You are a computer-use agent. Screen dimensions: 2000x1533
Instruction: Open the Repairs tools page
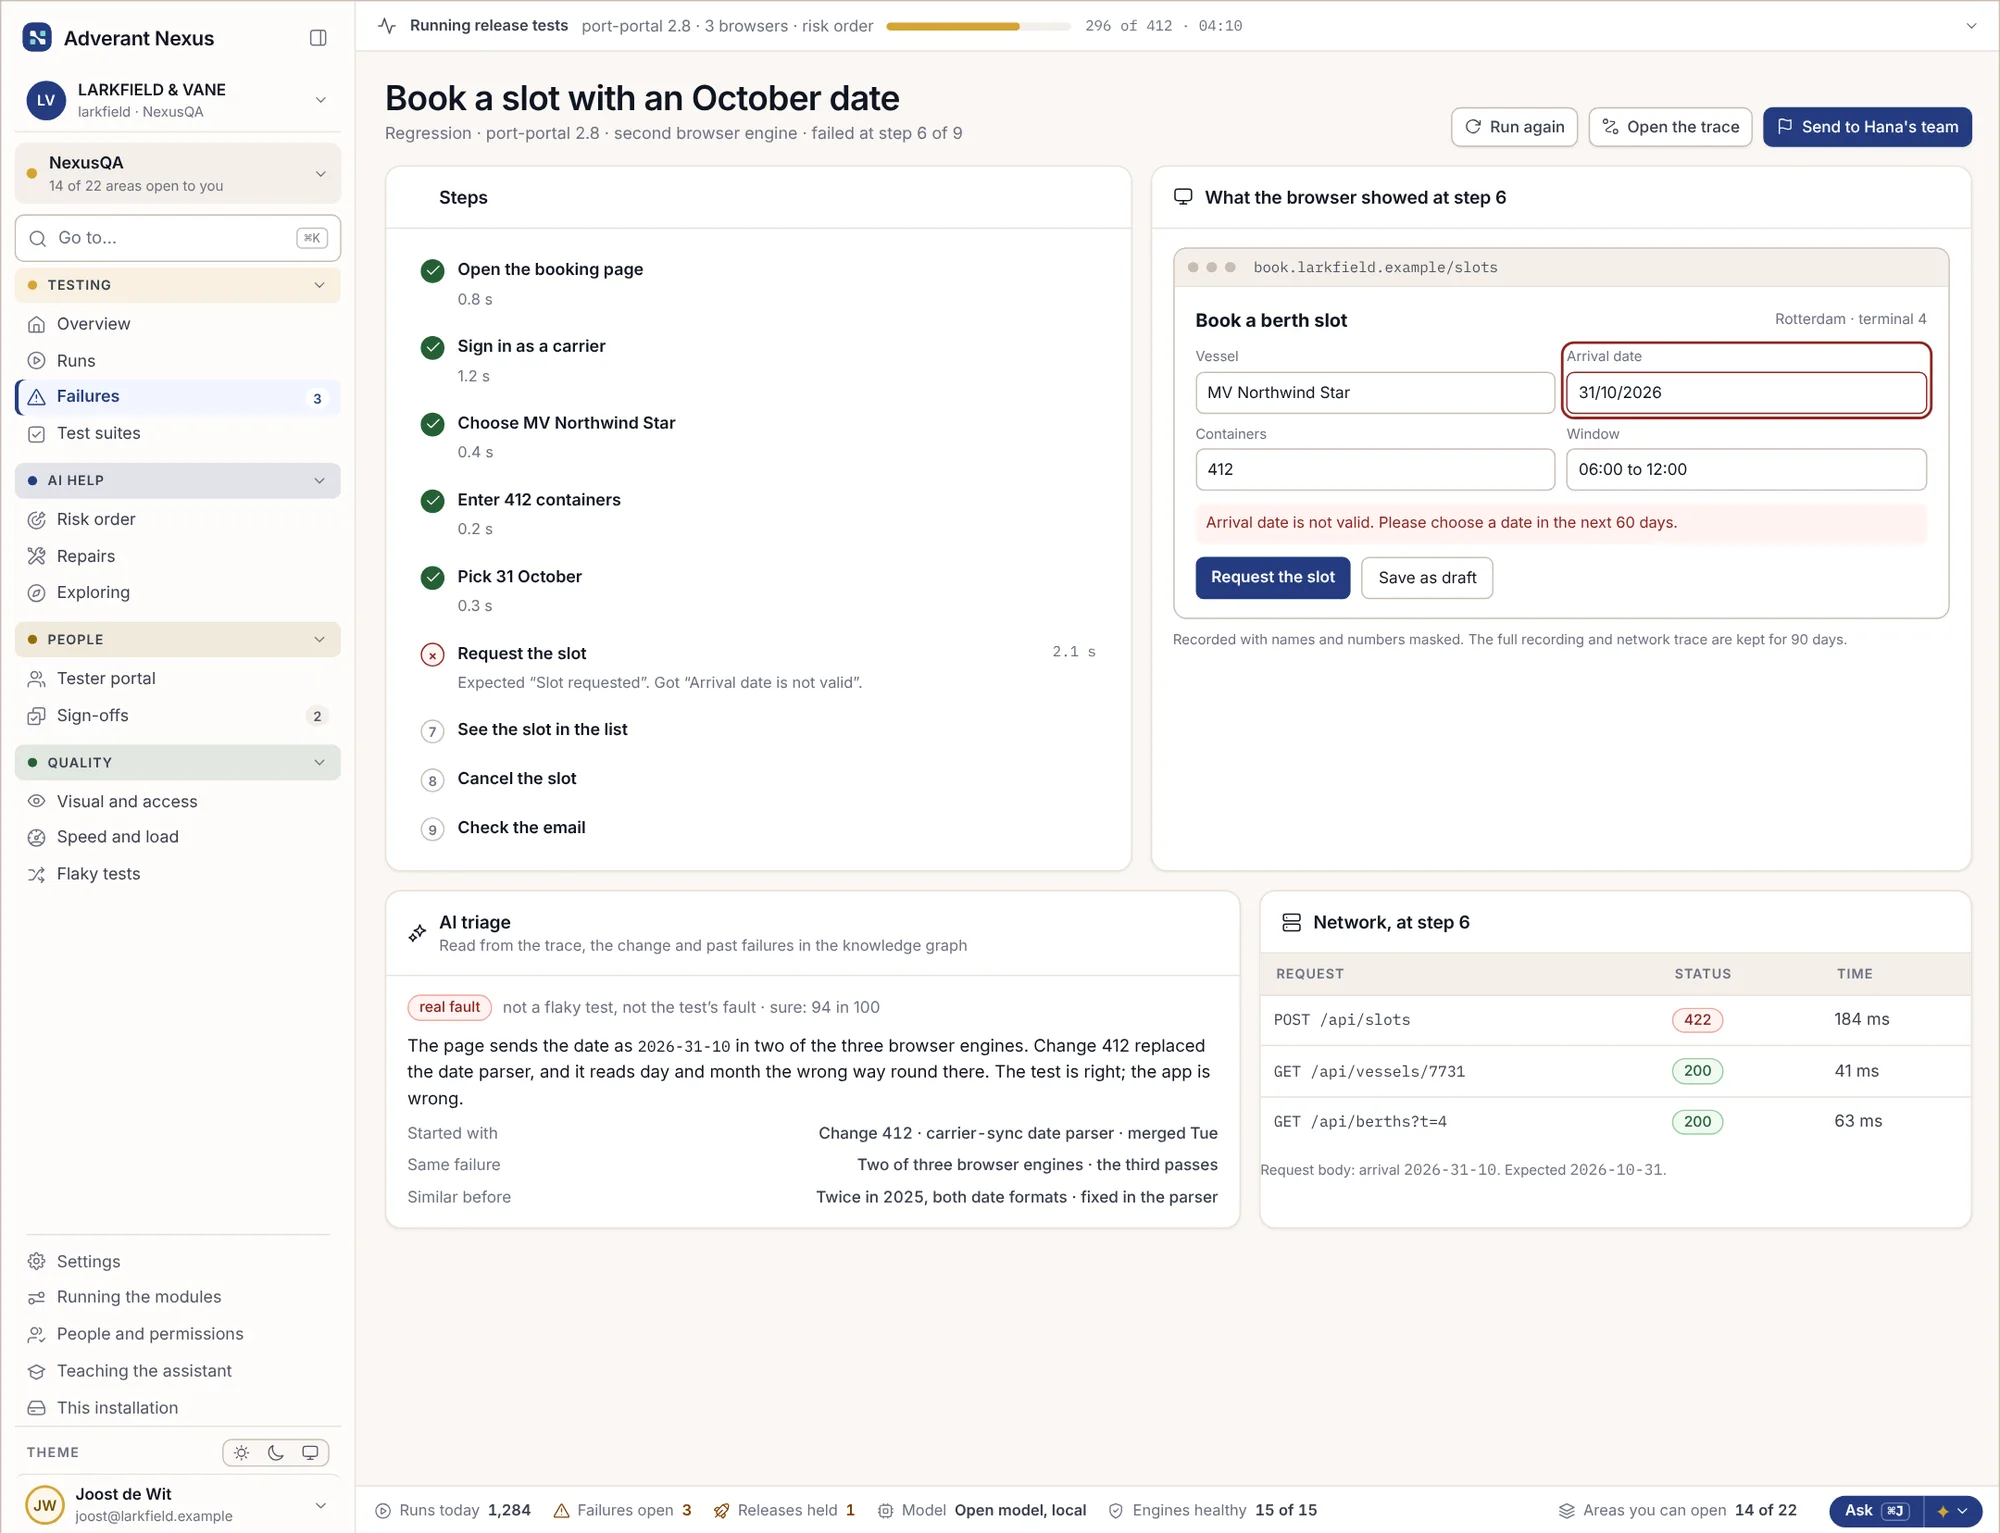pyautogui.click(x=178, y=557)
